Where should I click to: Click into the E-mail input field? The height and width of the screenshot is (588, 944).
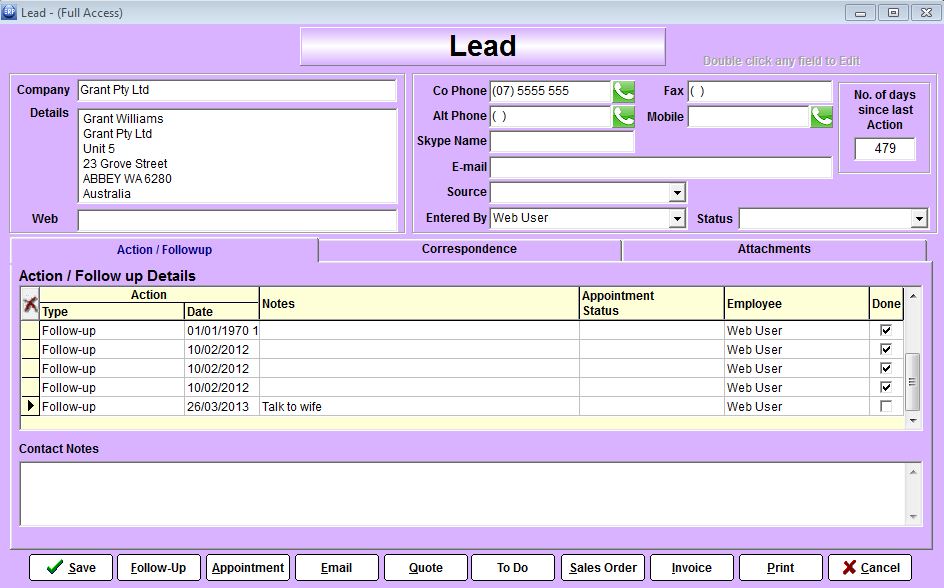point(660,167)
